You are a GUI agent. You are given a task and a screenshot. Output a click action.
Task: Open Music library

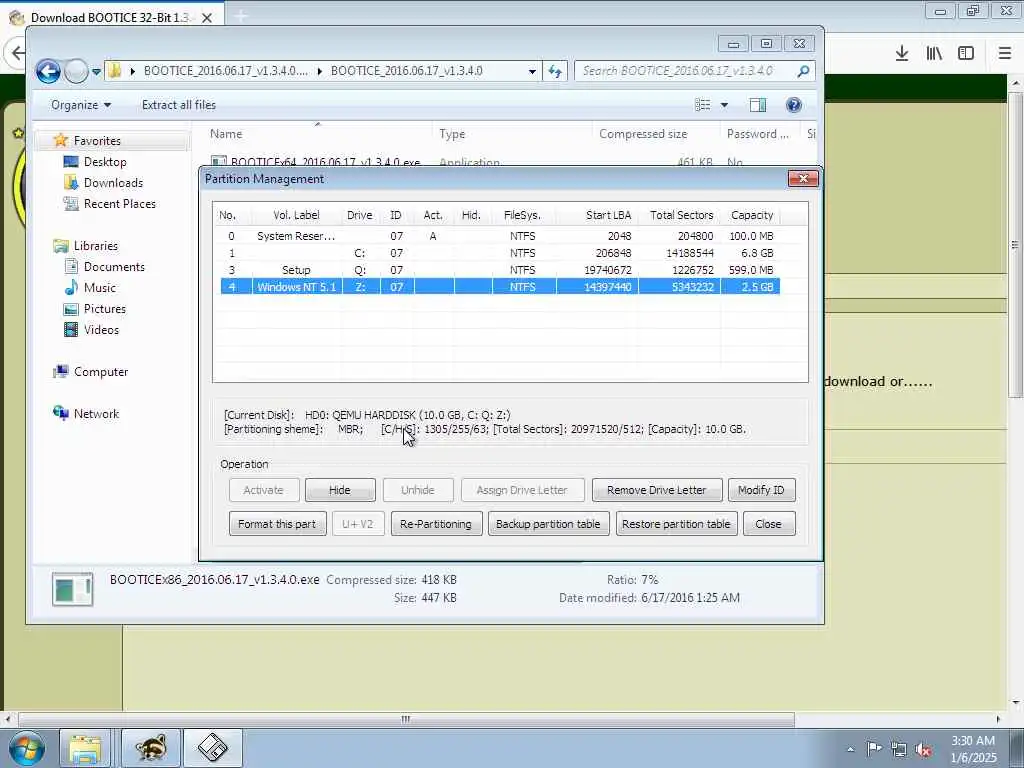[99, 287]
